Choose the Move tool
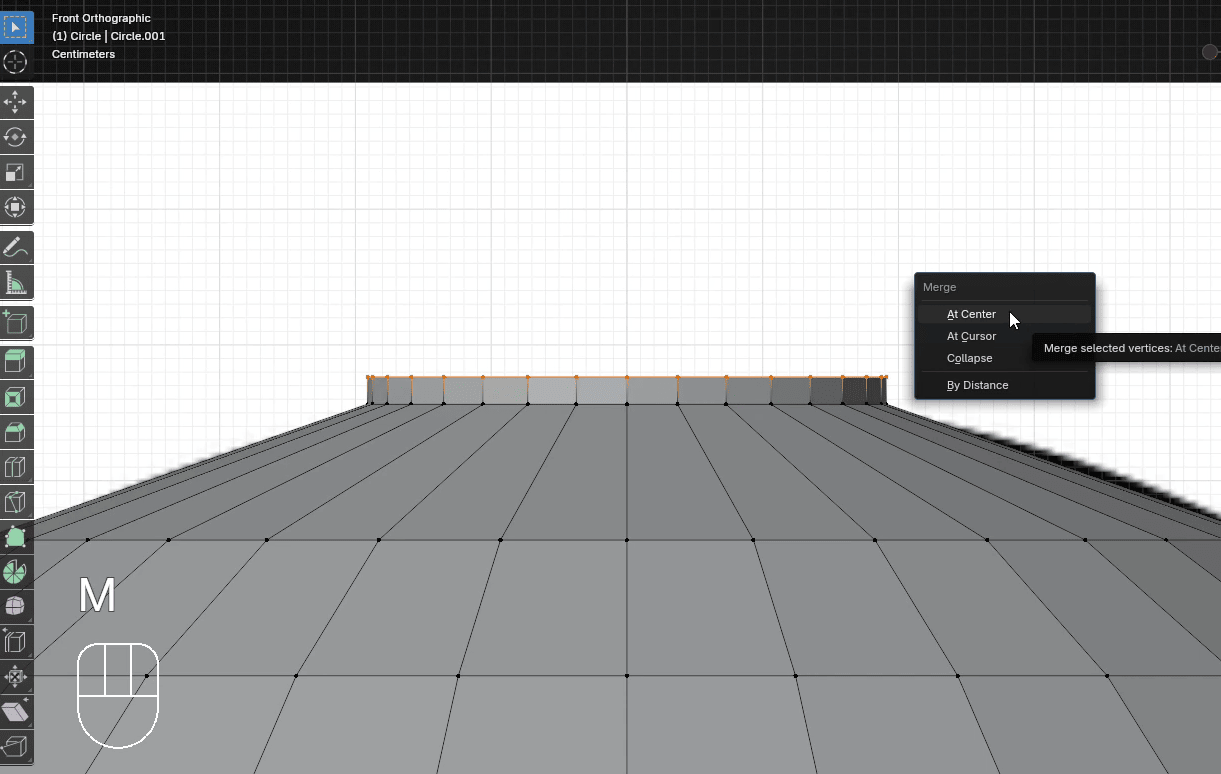Screen dimensions: 1221x774 pyautogui.click(x=16, y=102)
